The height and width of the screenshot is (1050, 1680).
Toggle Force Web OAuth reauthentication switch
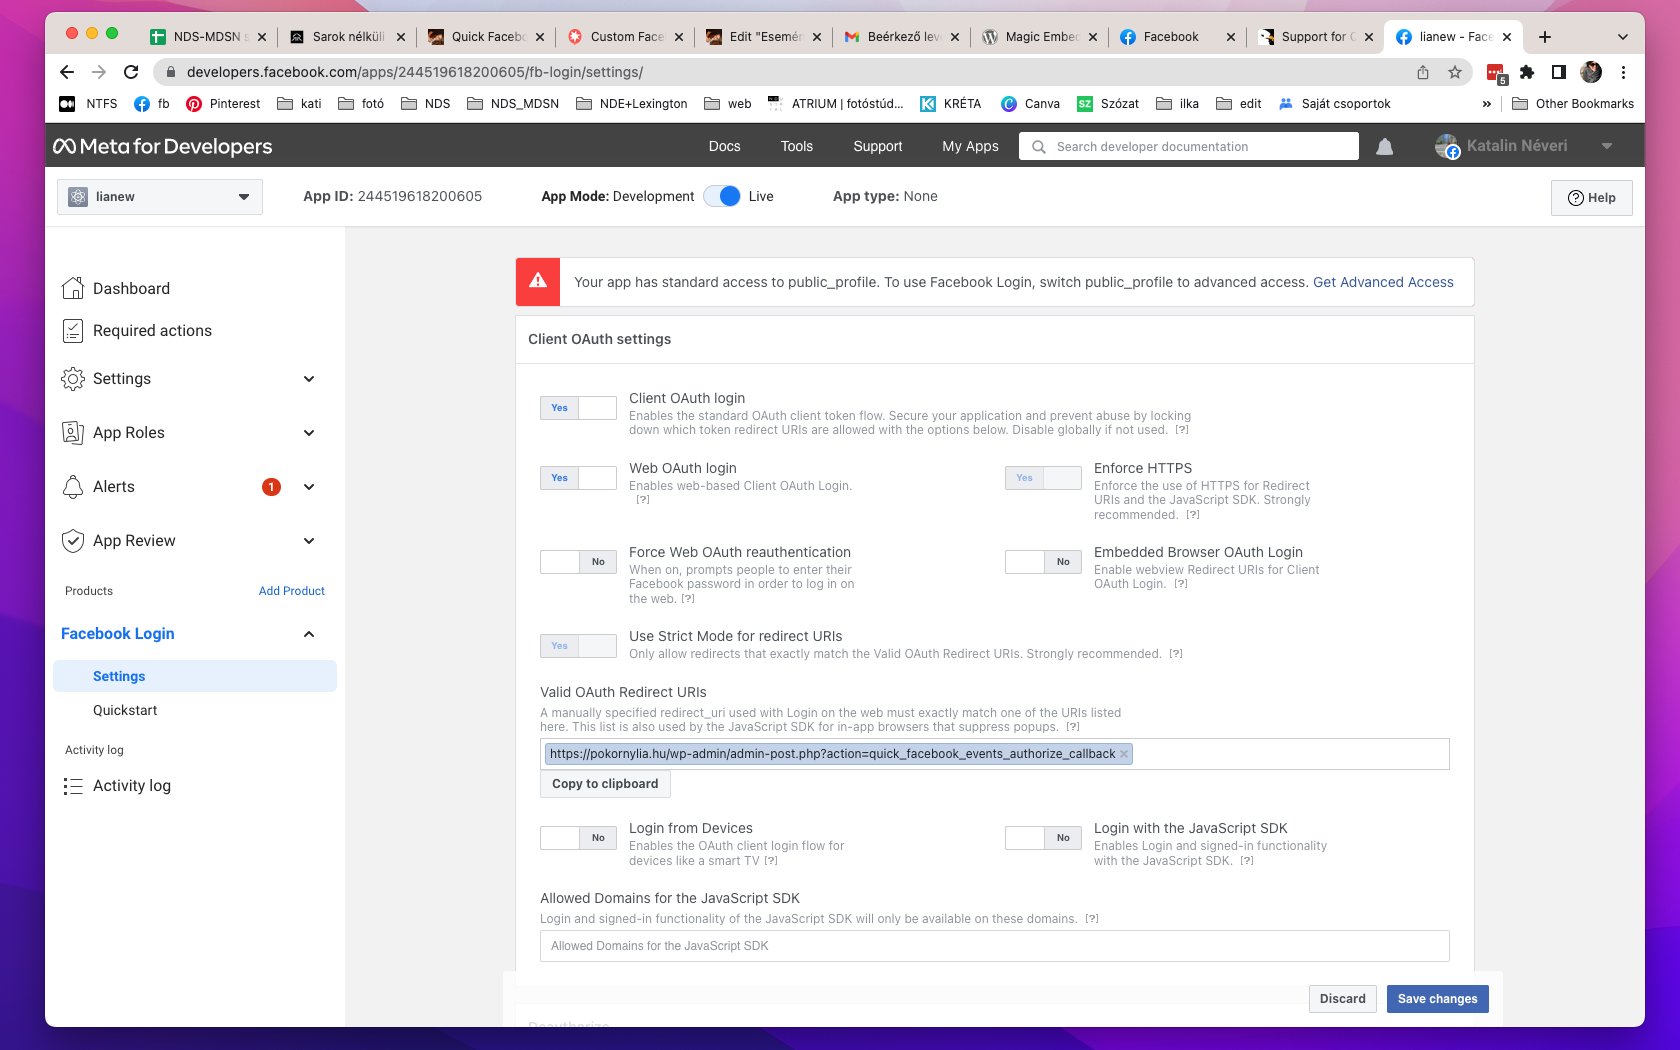578,562
